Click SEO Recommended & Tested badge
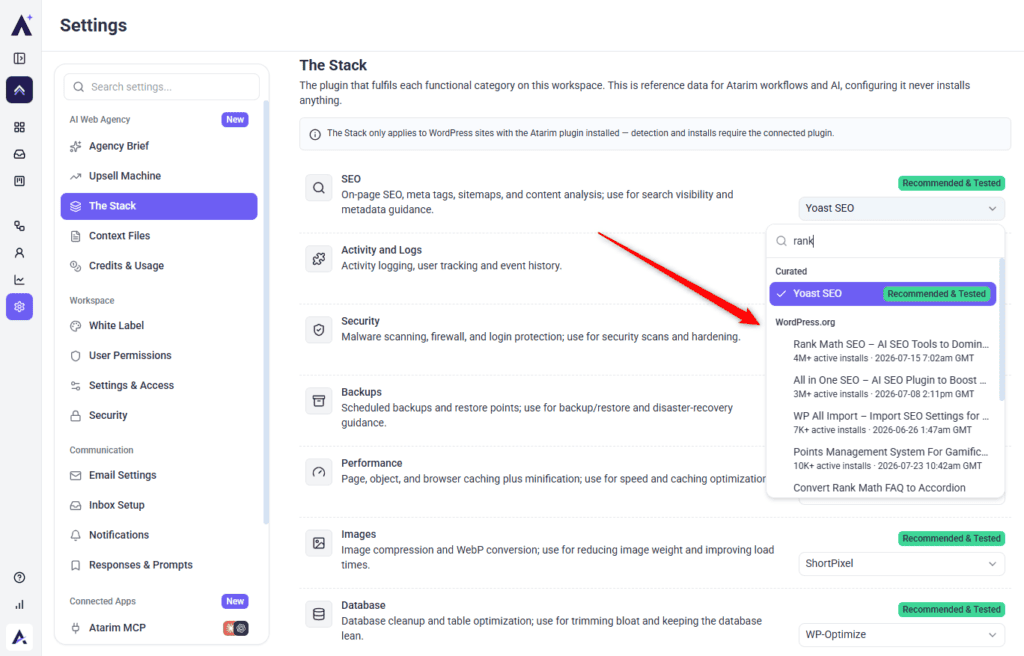Viewport: 1024px width, 656px height. [x=952, y=184]
